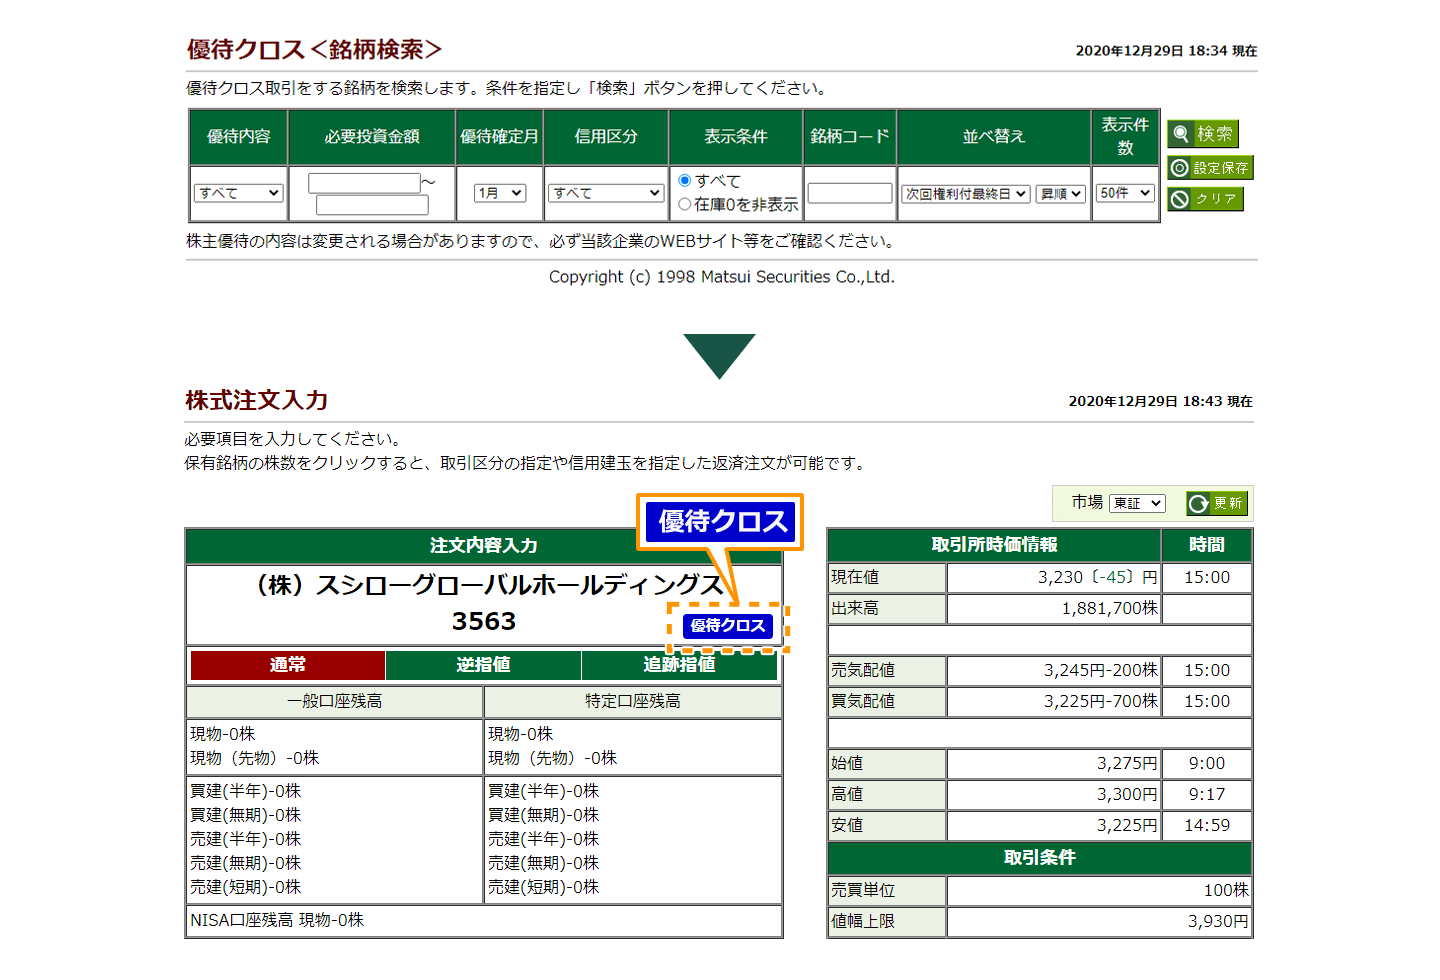The image size is (1440, 980).
Task: Click 現物（先物）-0株 under 一般口座残高
Action: pyautogui.click(x=255, y=758)
